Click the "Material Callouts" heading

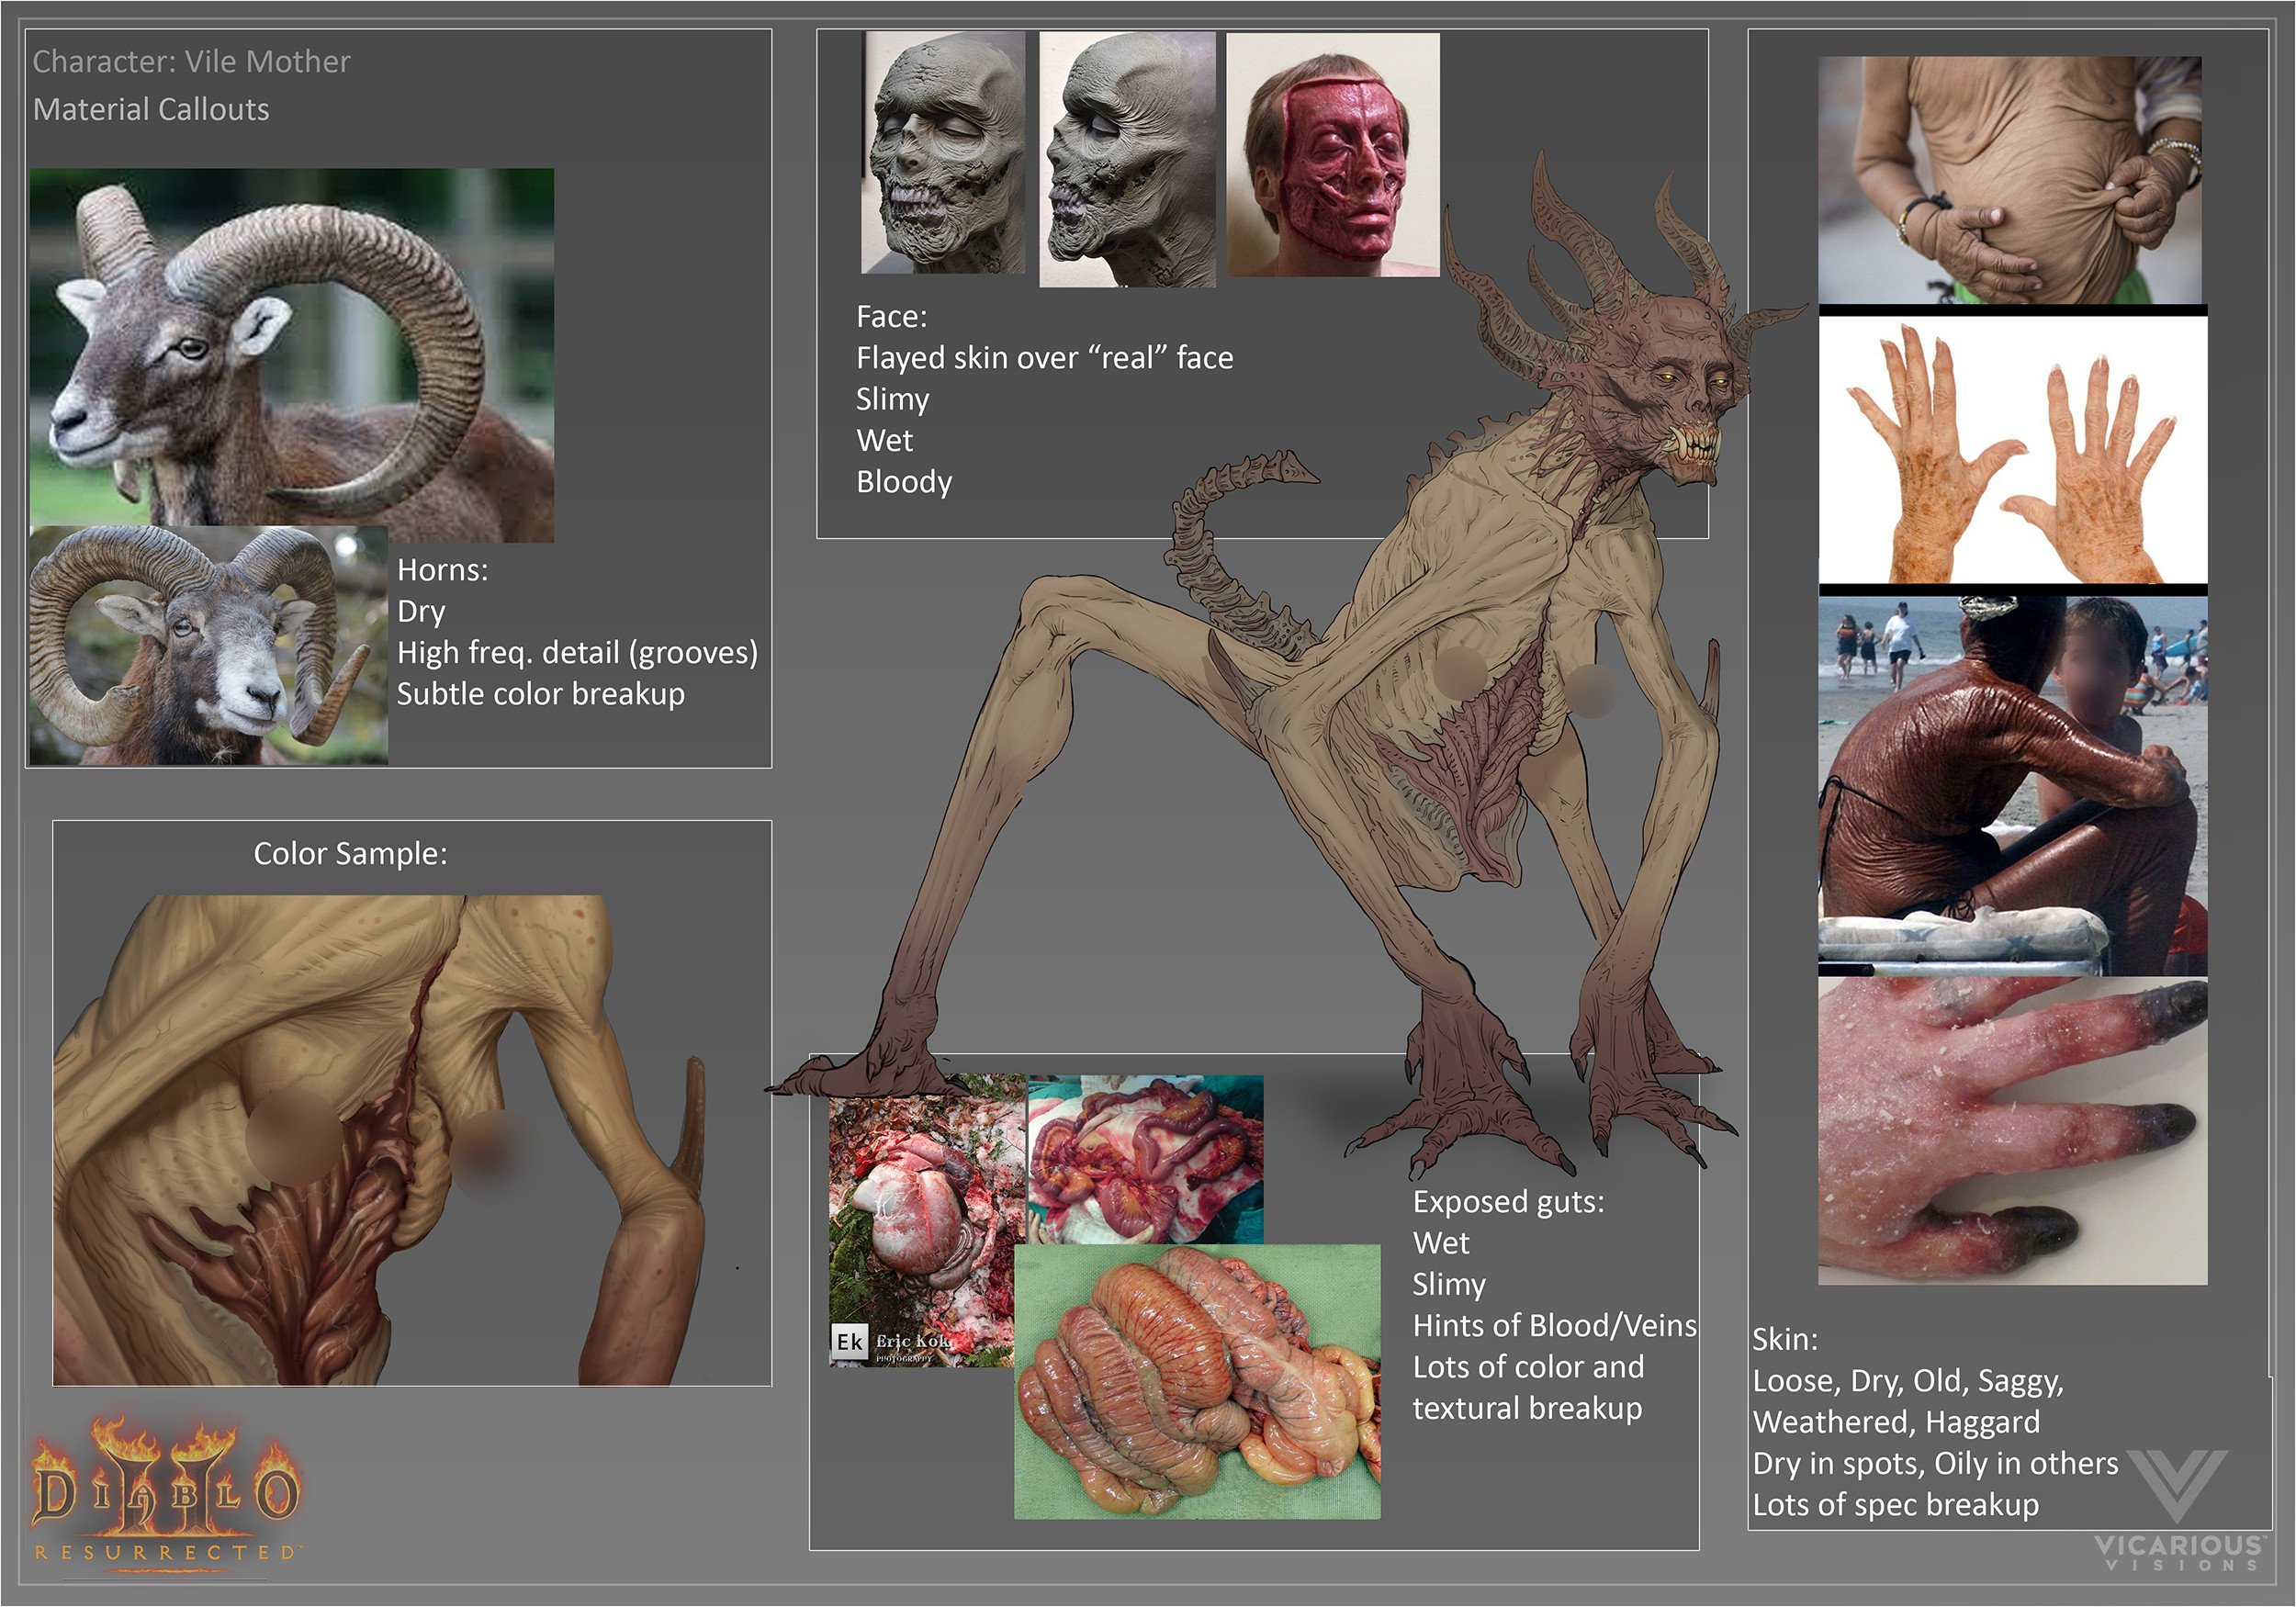(151, 109)
